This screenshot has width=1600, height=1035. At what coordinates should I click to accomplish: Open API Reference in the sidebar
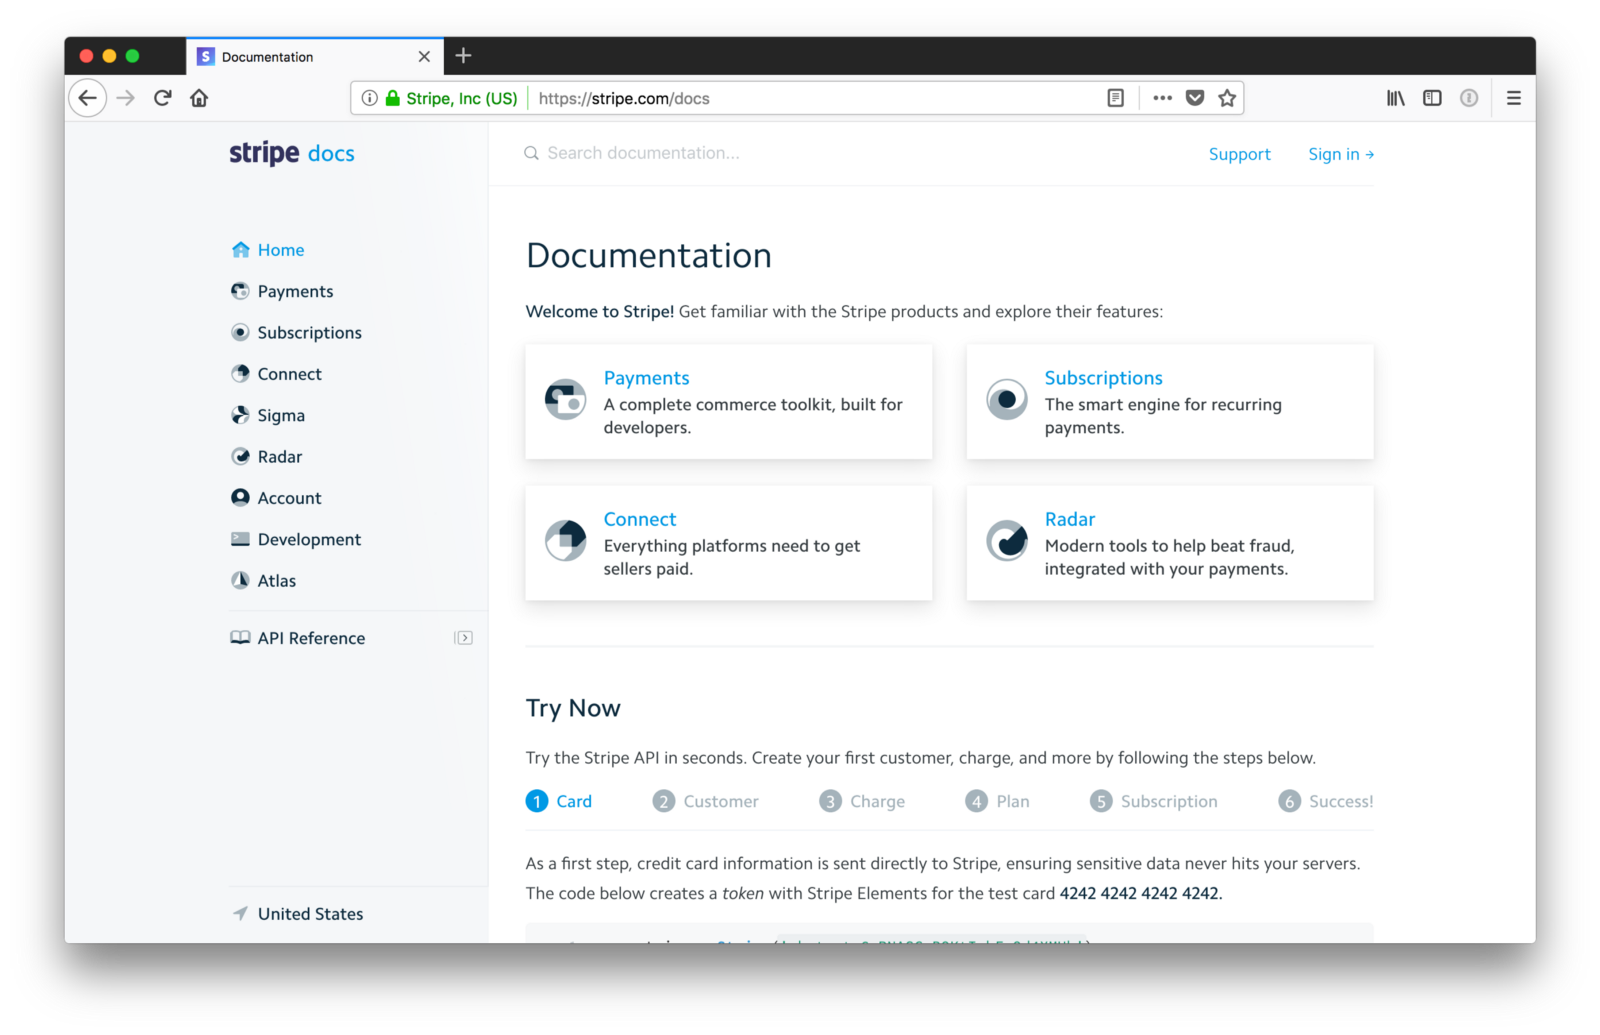click(298, 638)
